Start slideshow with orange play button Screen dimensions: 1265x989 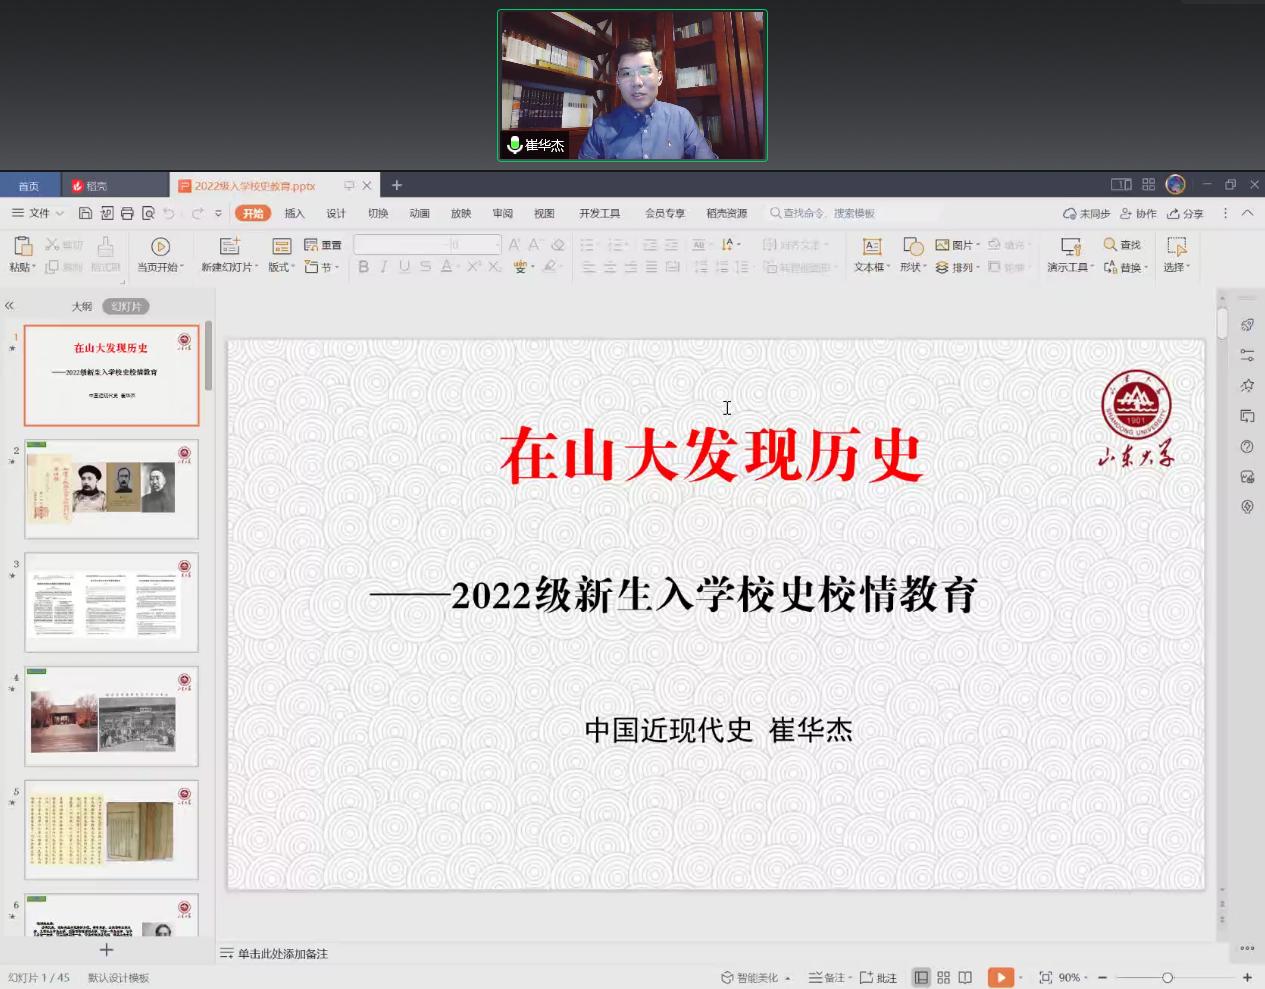pos(999,977)
